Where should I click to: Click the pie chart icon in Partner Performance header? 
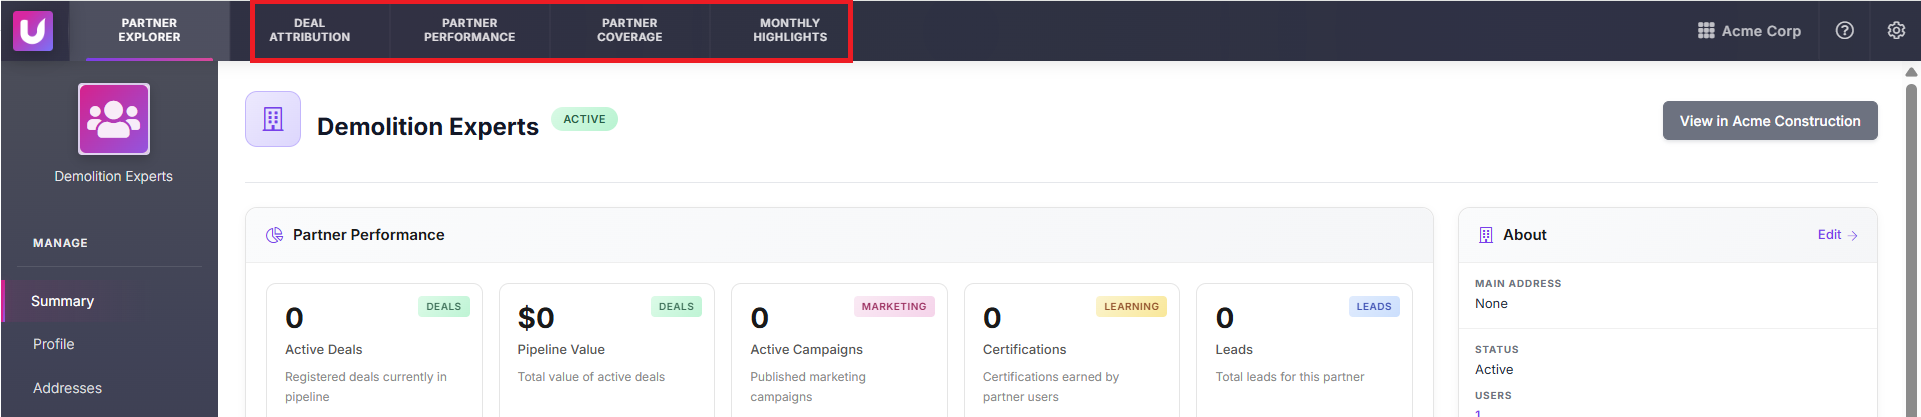[x=274, y=235]
